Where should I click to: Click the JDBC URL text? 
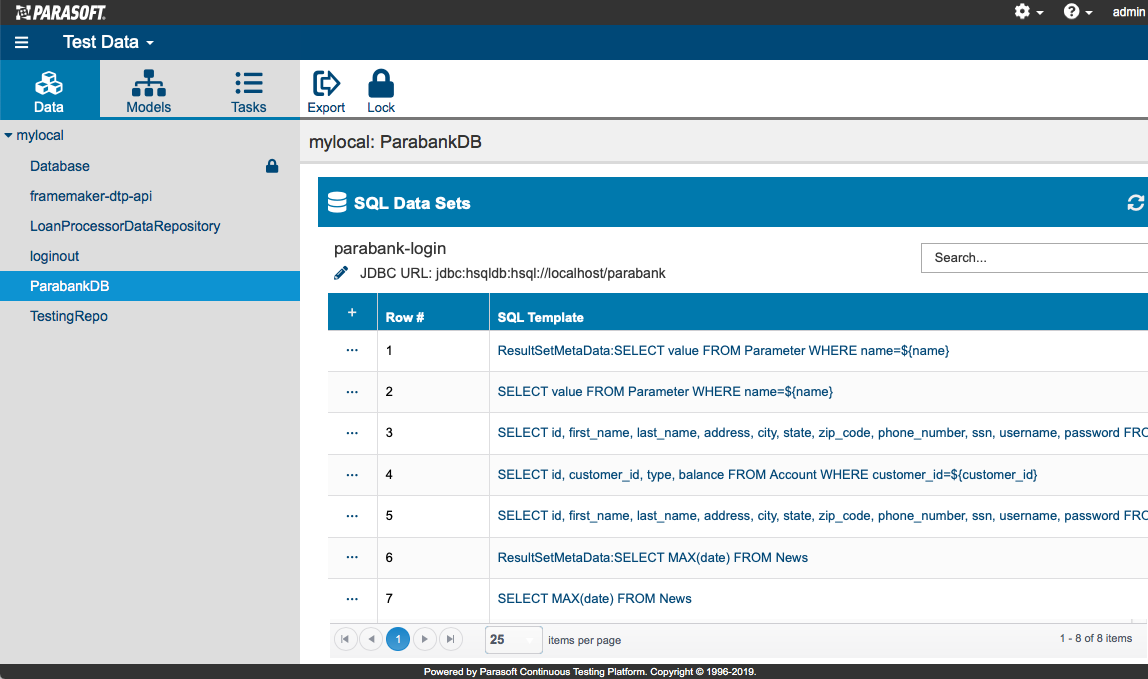(512, 273)
